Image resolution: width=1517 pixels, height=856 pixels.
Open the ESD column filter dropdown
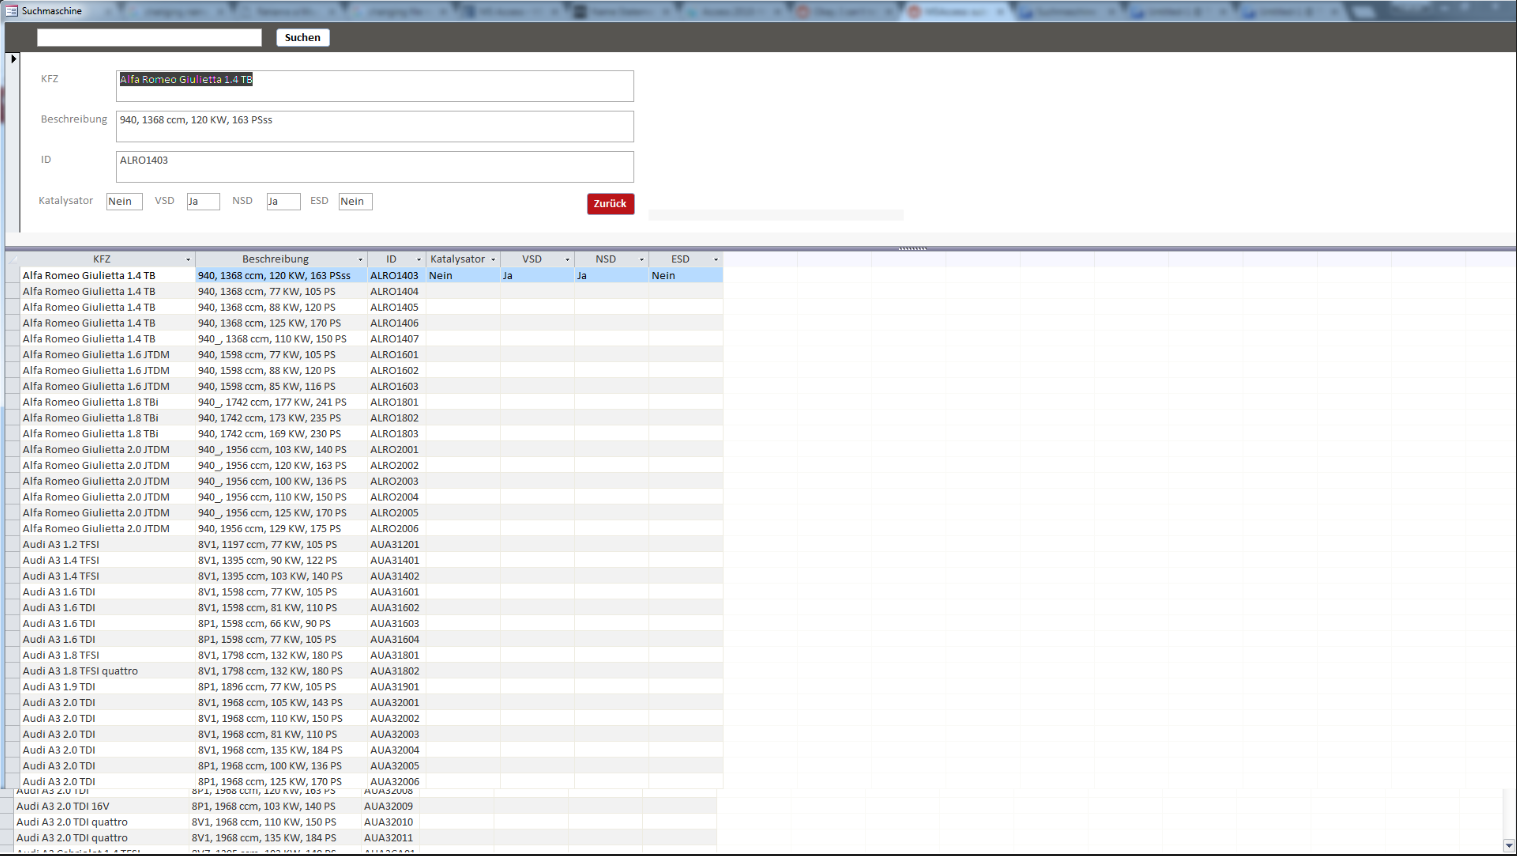point(716,260)
